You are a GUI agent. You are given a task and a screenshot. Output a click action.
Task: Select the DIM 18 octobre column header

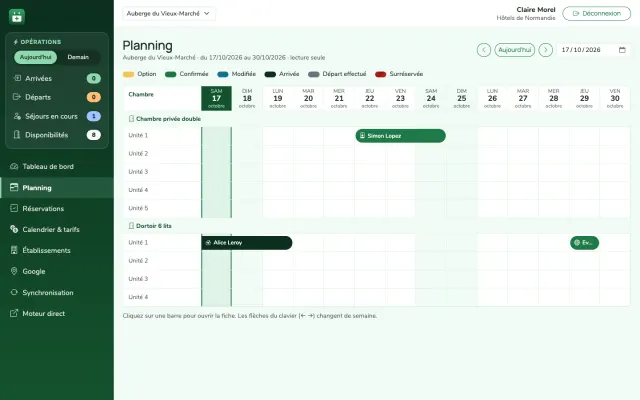(247, 98)
